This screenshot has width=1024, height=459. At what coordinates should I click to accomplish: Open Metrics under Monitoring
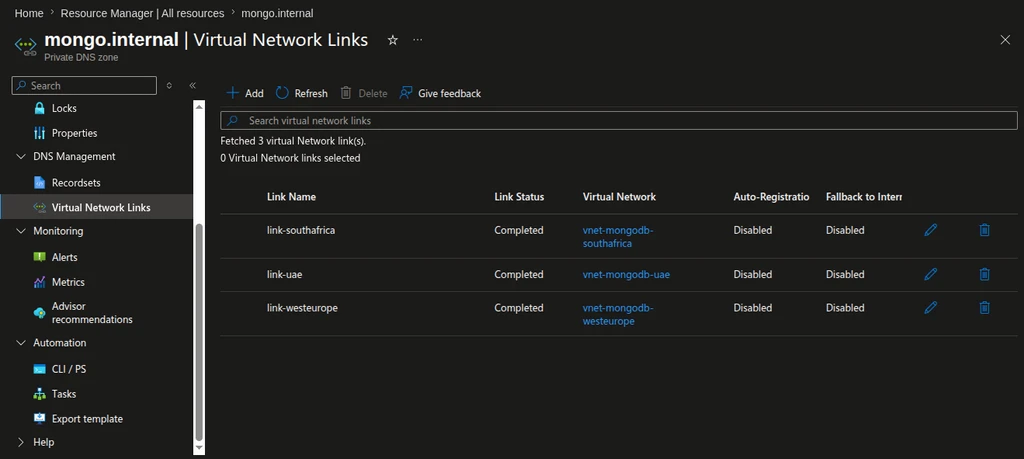coord(68,282)
